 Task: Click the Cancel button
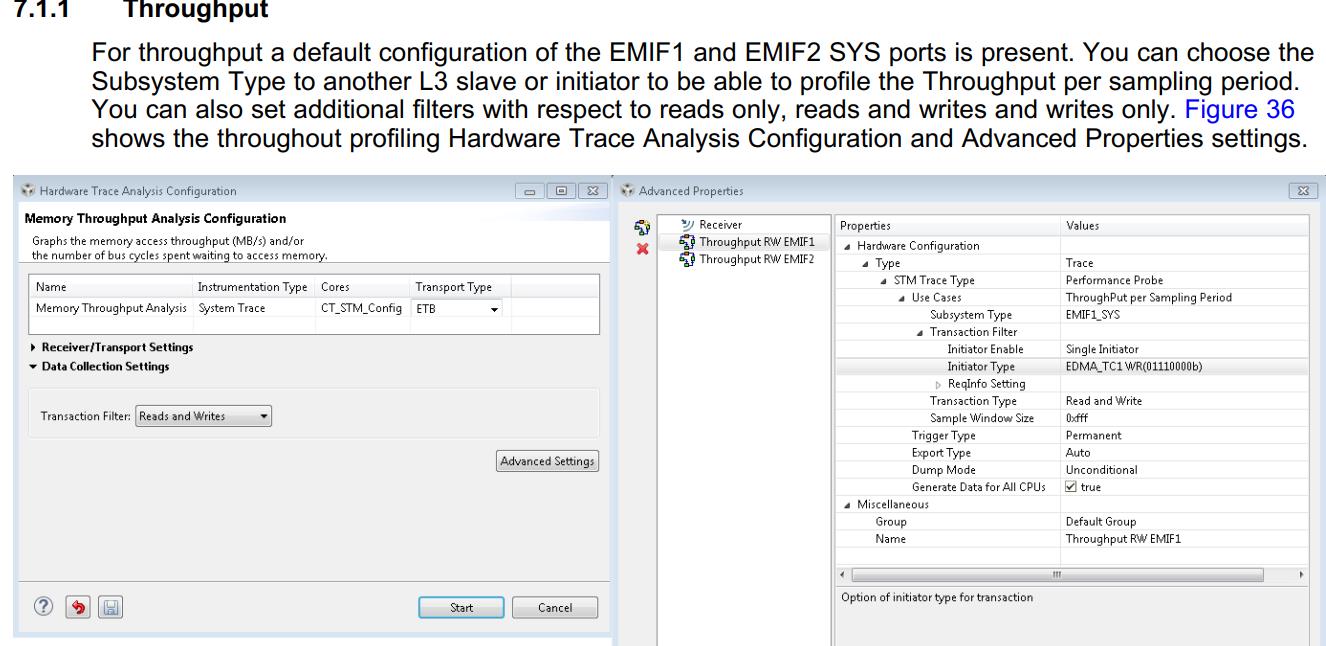tap(554, 607)
